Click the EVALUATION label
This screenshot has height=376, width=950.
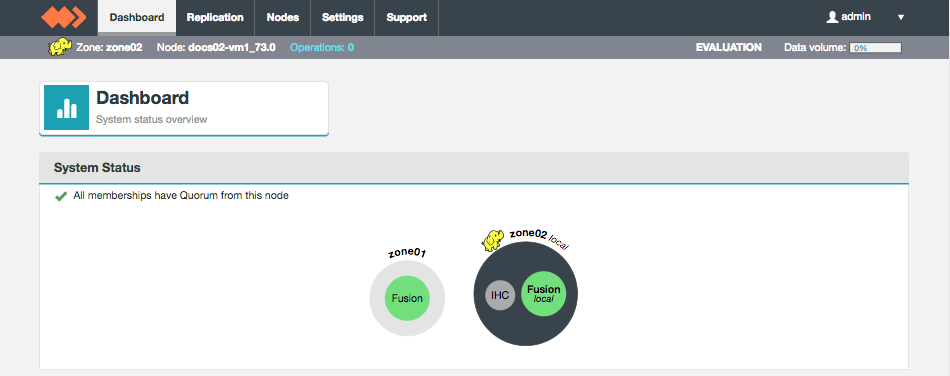tap(729, 47)
